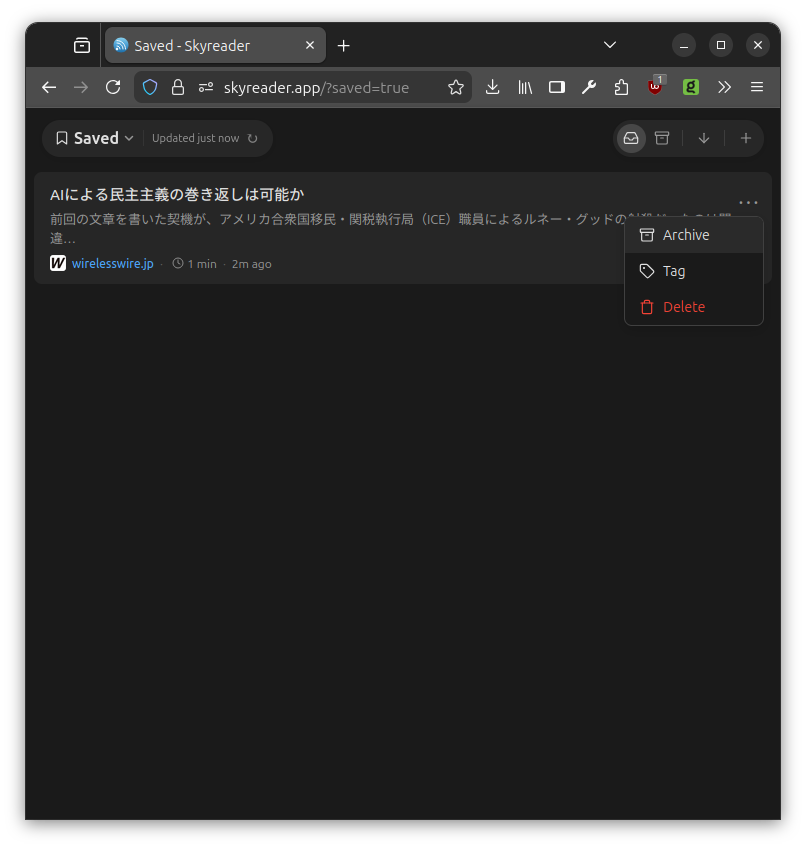This screenshot has width=806, height=848.
Task: Click the inbox view icon
Action: click(x=631, y=138)
